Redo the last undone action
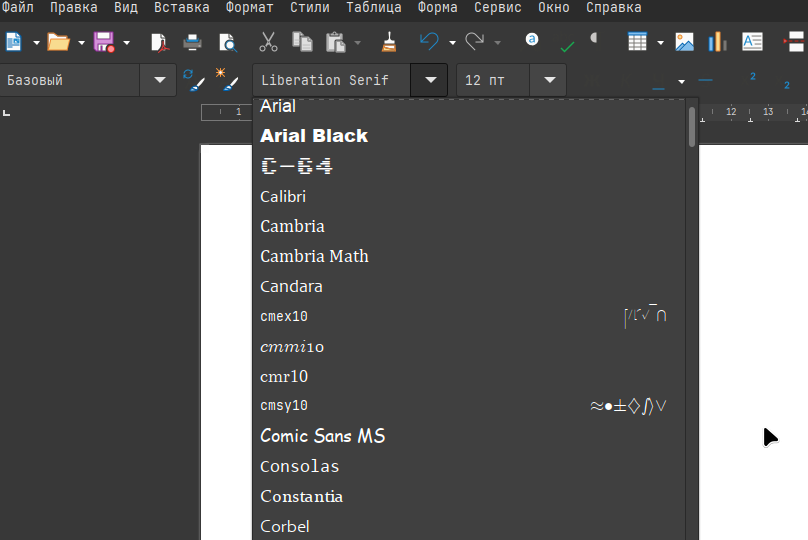The image size is (808, 540). (475, 42)
